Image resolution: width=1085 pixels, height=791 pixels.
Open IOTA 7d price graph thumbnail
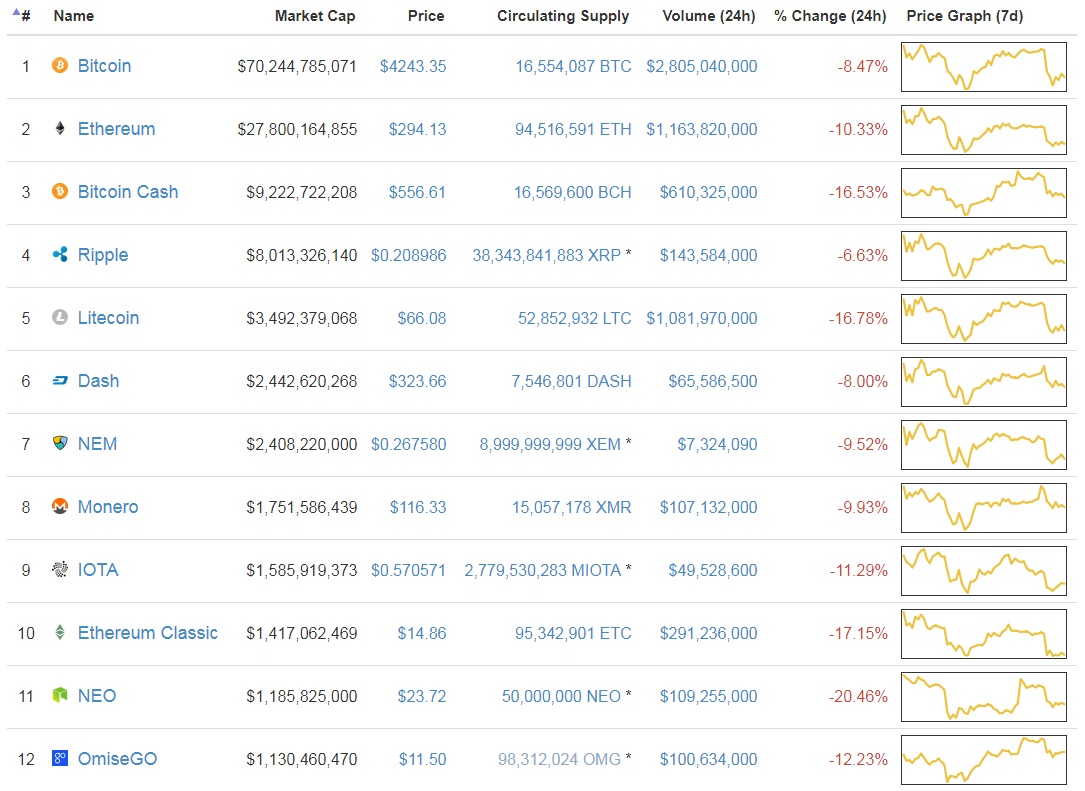pos(984,570)
